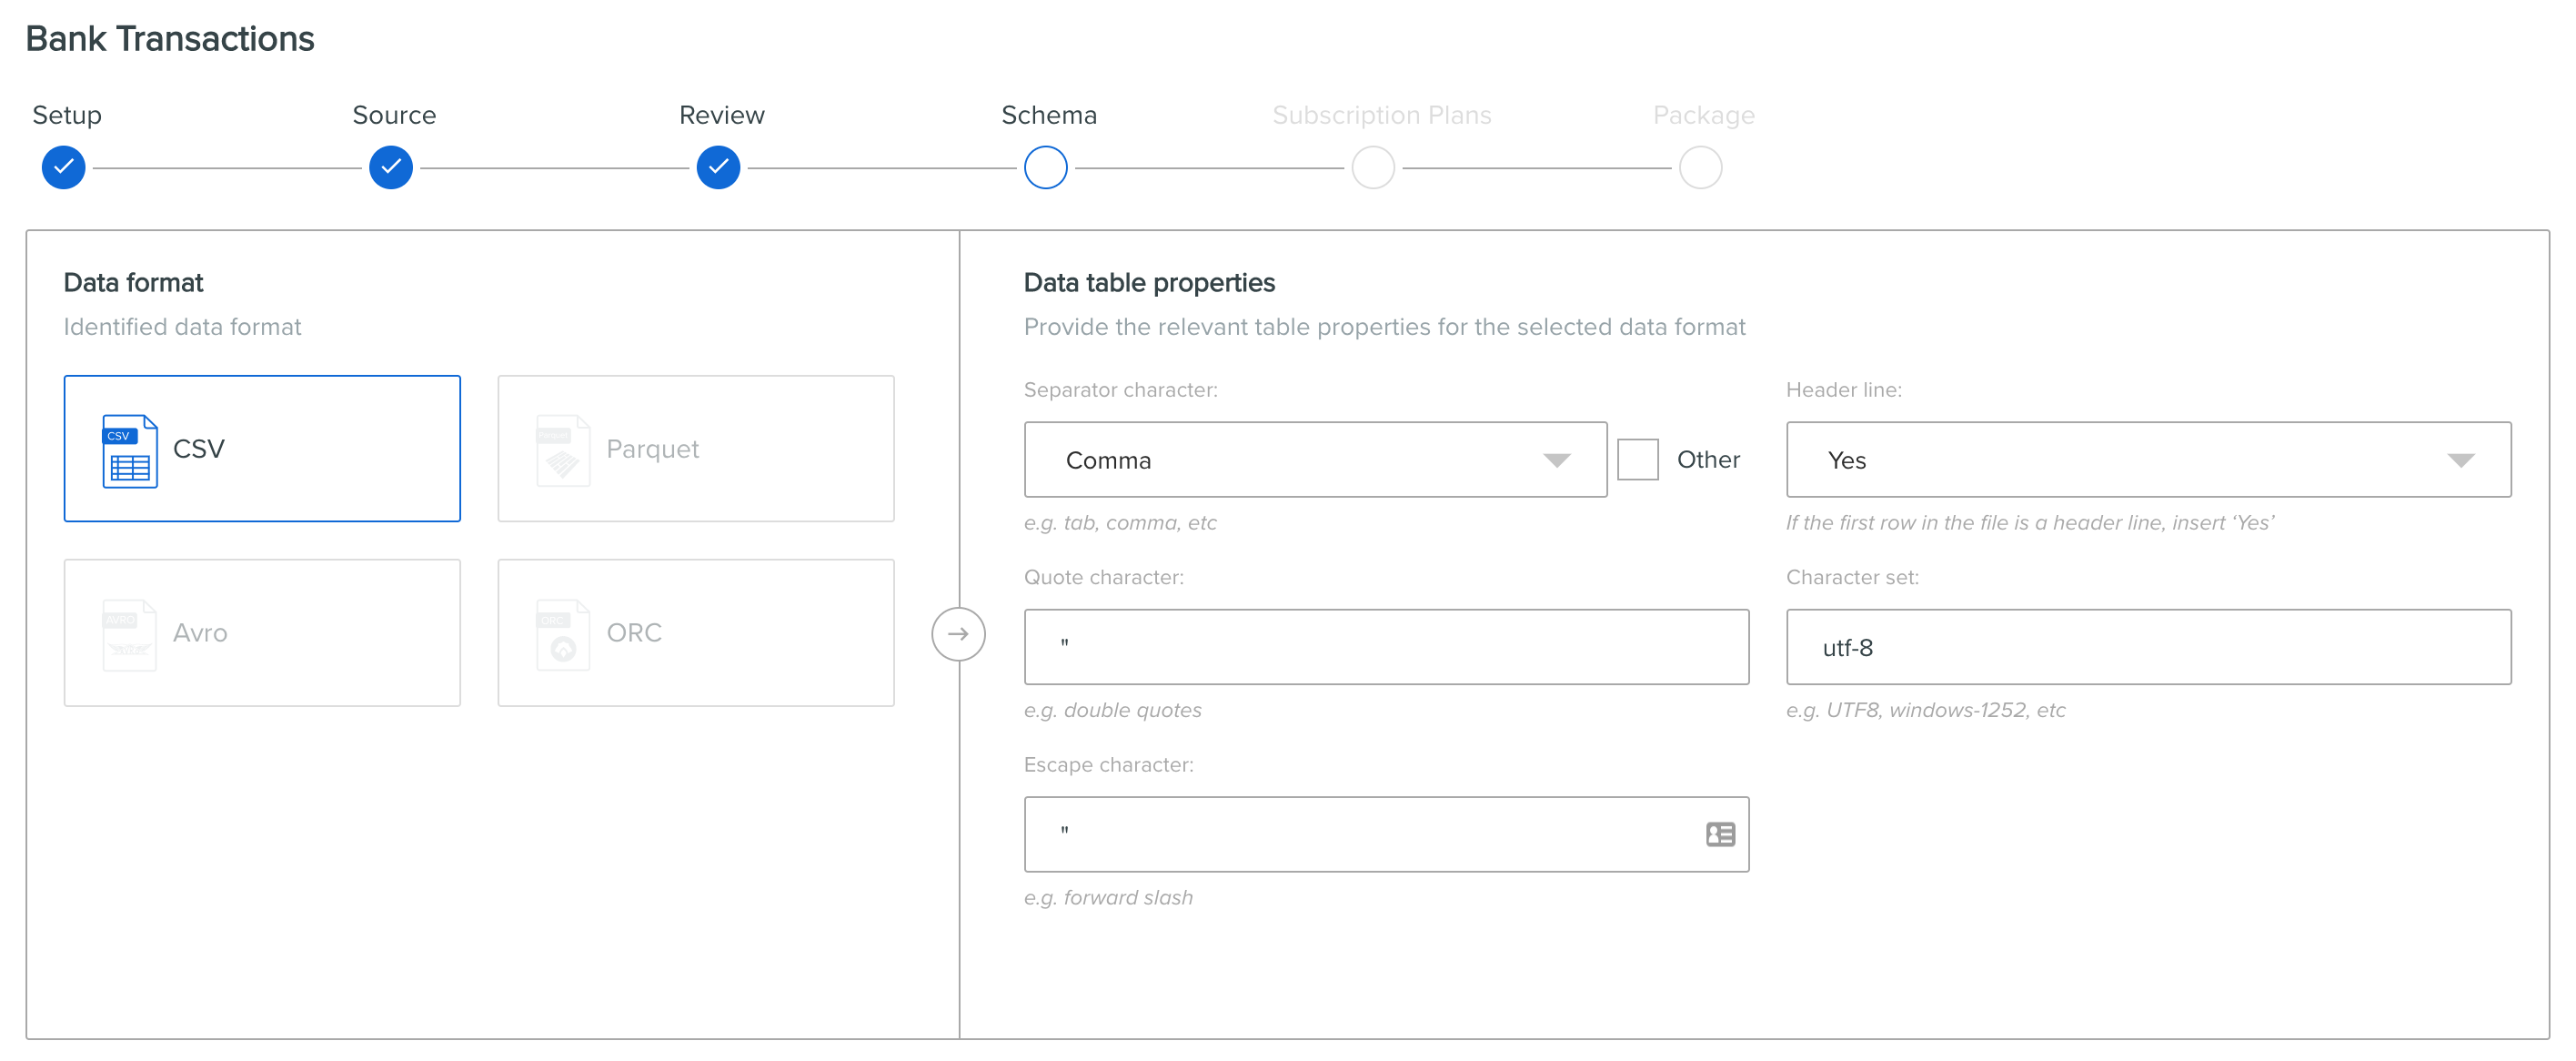Go to the Setup step label
This screenshot has width=2576, height=1061.
[x=67, y=115]
